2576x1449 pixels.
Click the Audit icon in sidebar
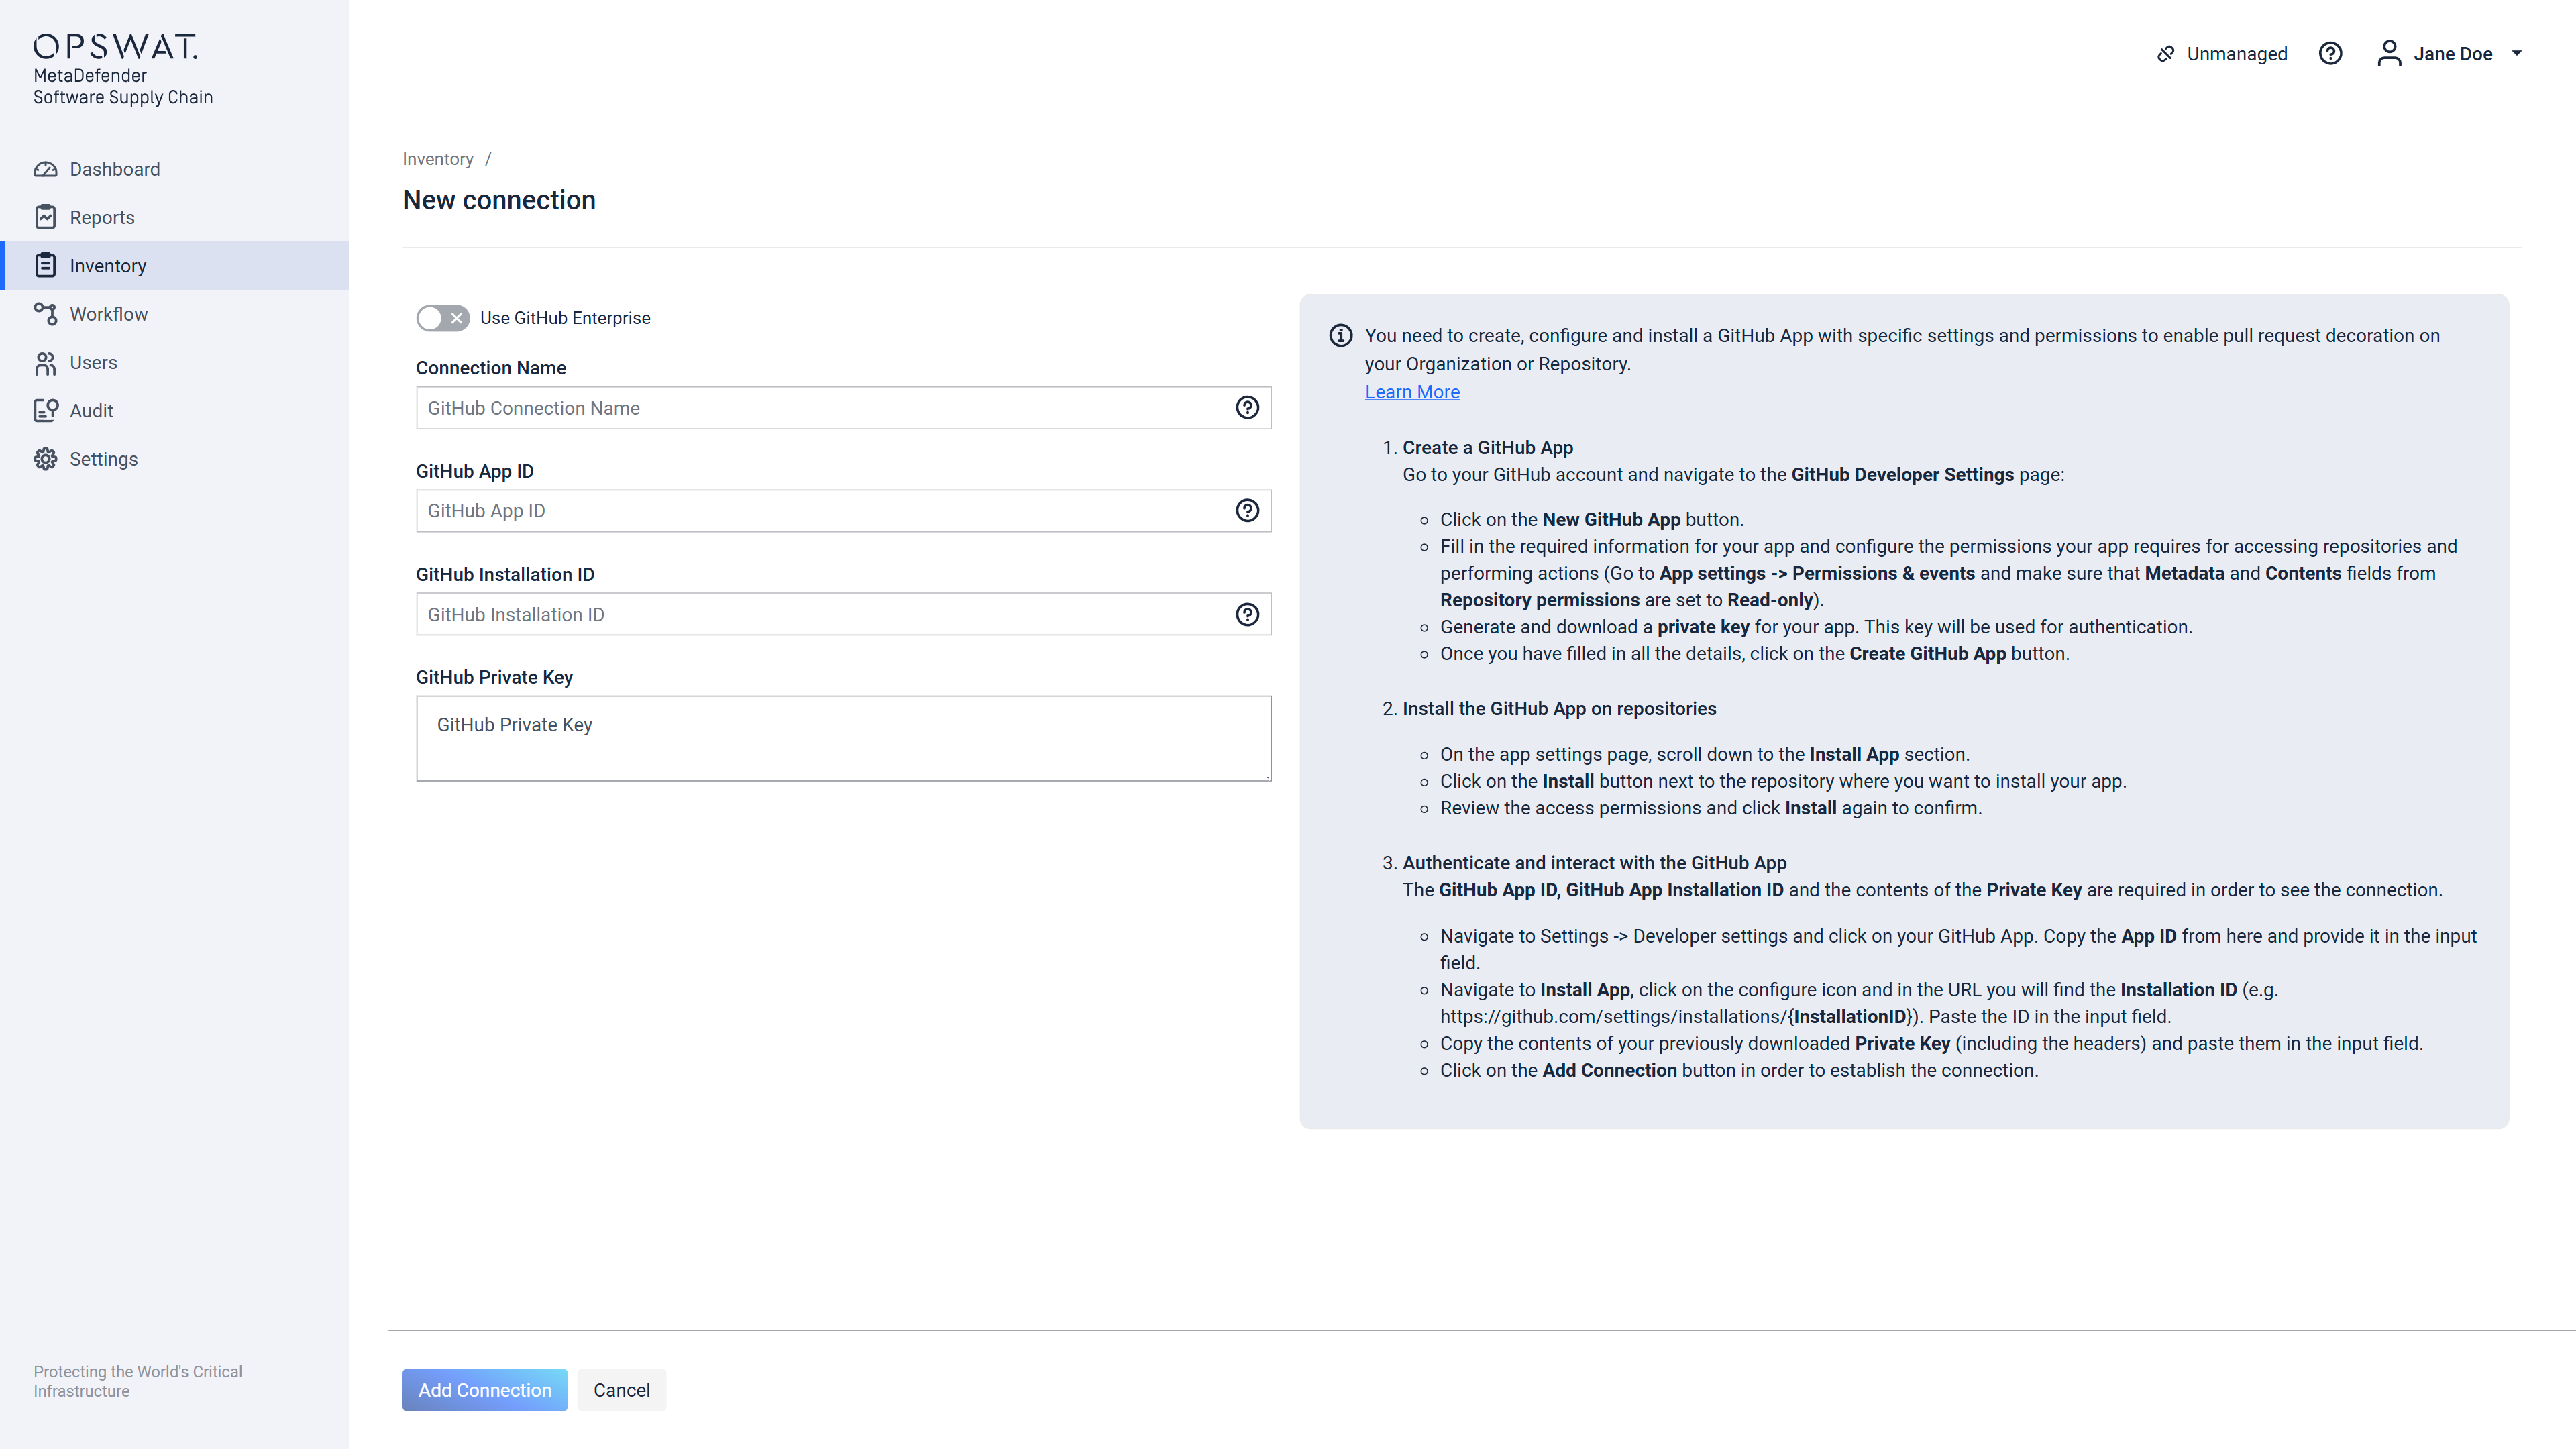45,411
